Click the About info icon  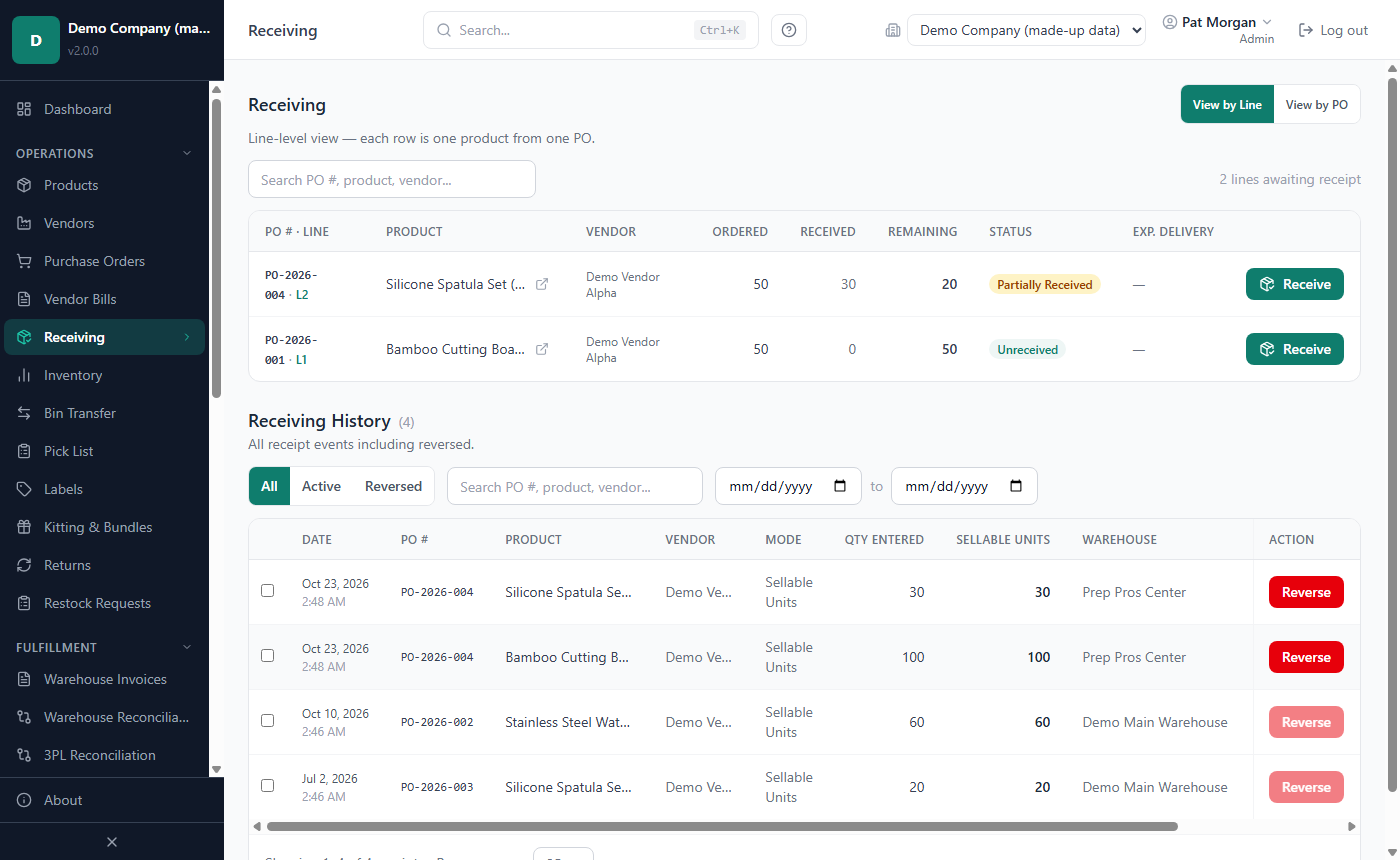tap(24, 800)
